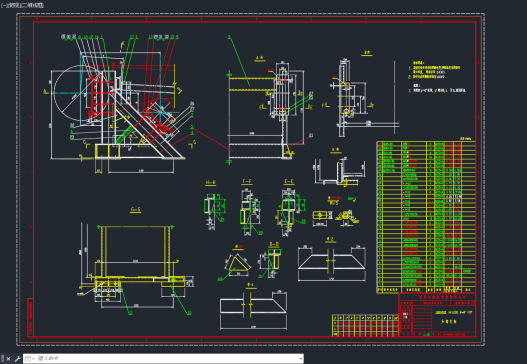Select the E-E section view label

tap(289, 181)
